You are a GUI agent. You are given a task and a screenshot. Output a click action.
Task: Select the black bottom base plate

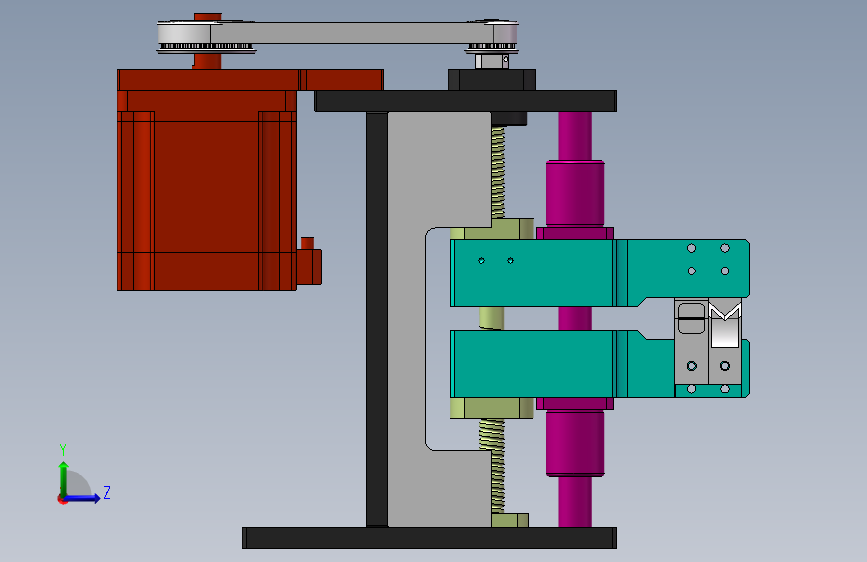point(429,538)
